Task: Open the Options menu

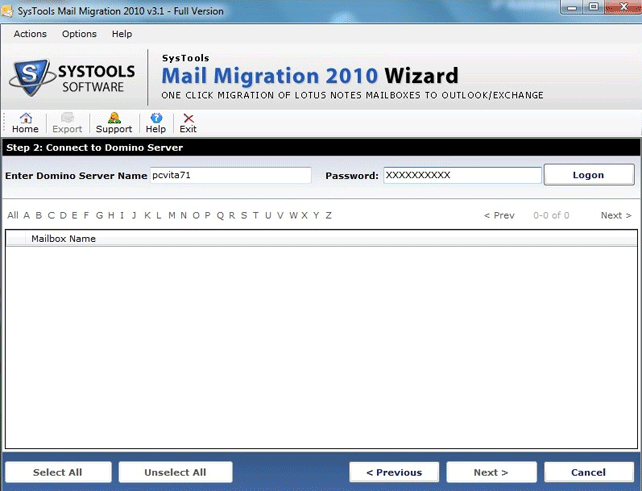Action: (x=79, y=34)
